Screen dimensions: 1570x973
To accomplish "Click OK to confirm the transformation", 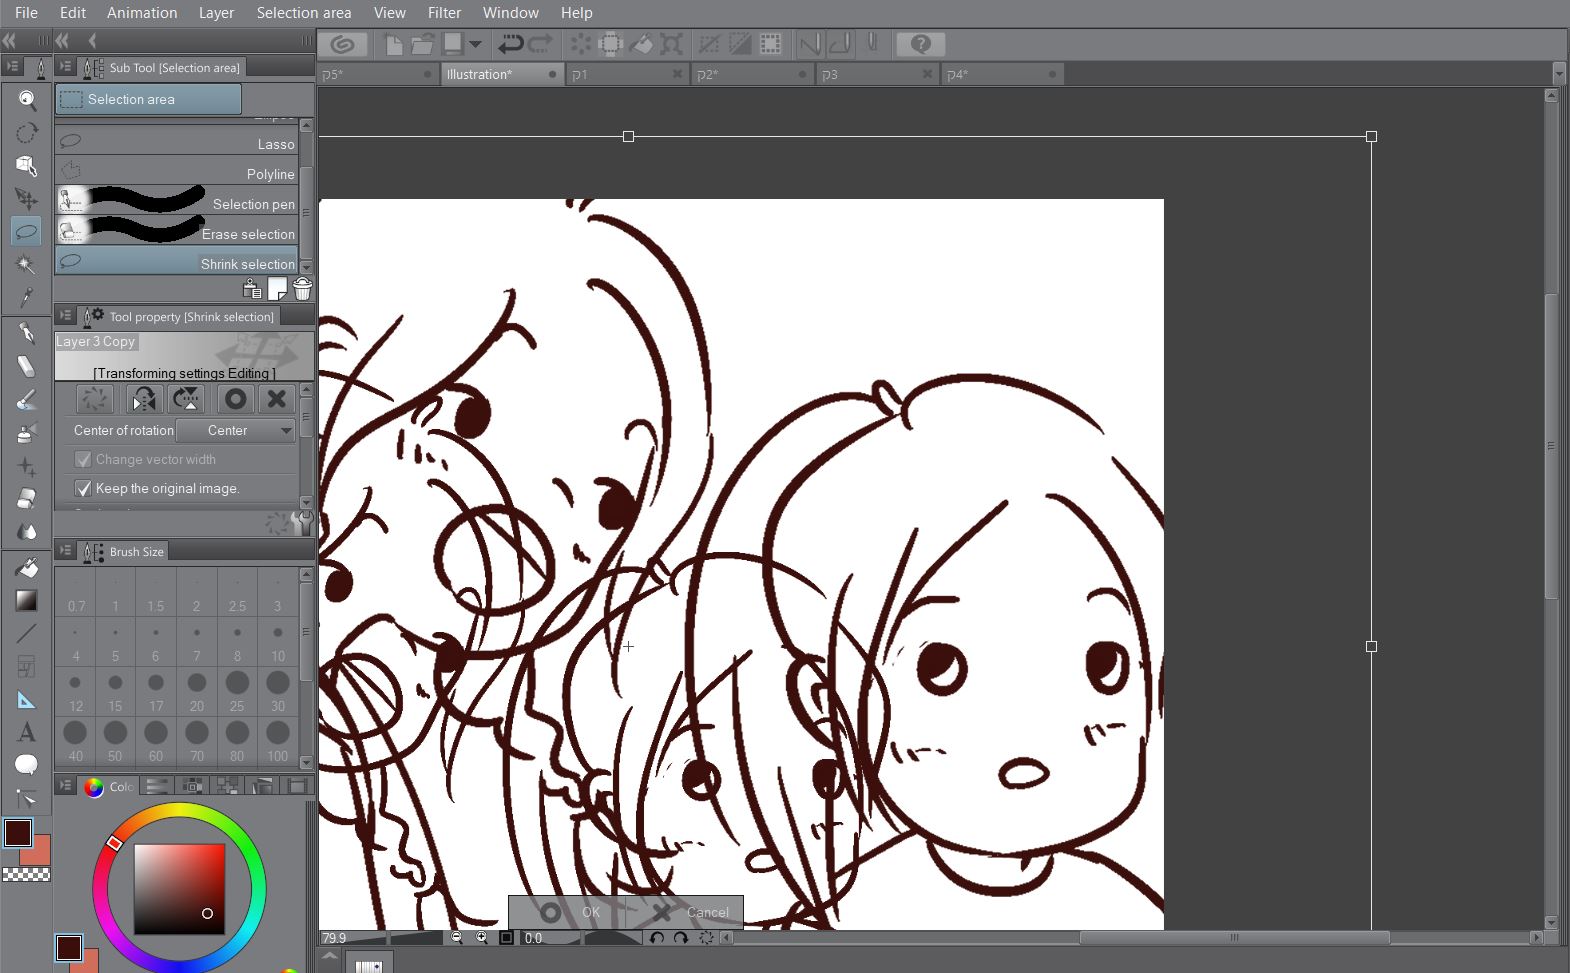I will click(568, 912).
